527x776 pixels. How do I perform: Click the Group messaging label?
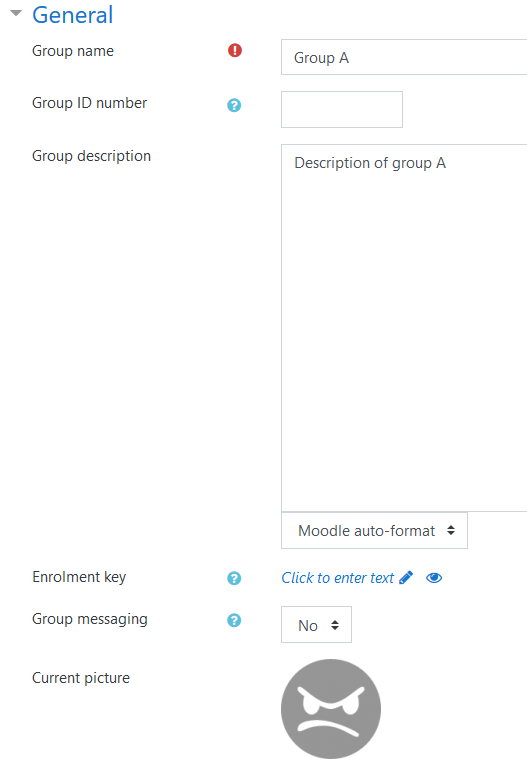pyautogui.click(x=90, y=619)
